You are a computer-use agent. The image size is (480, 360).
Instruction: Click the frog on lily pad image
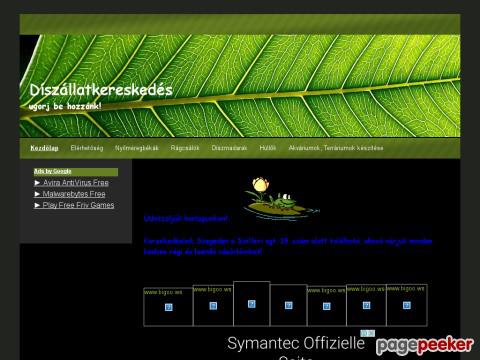(281, 198)
